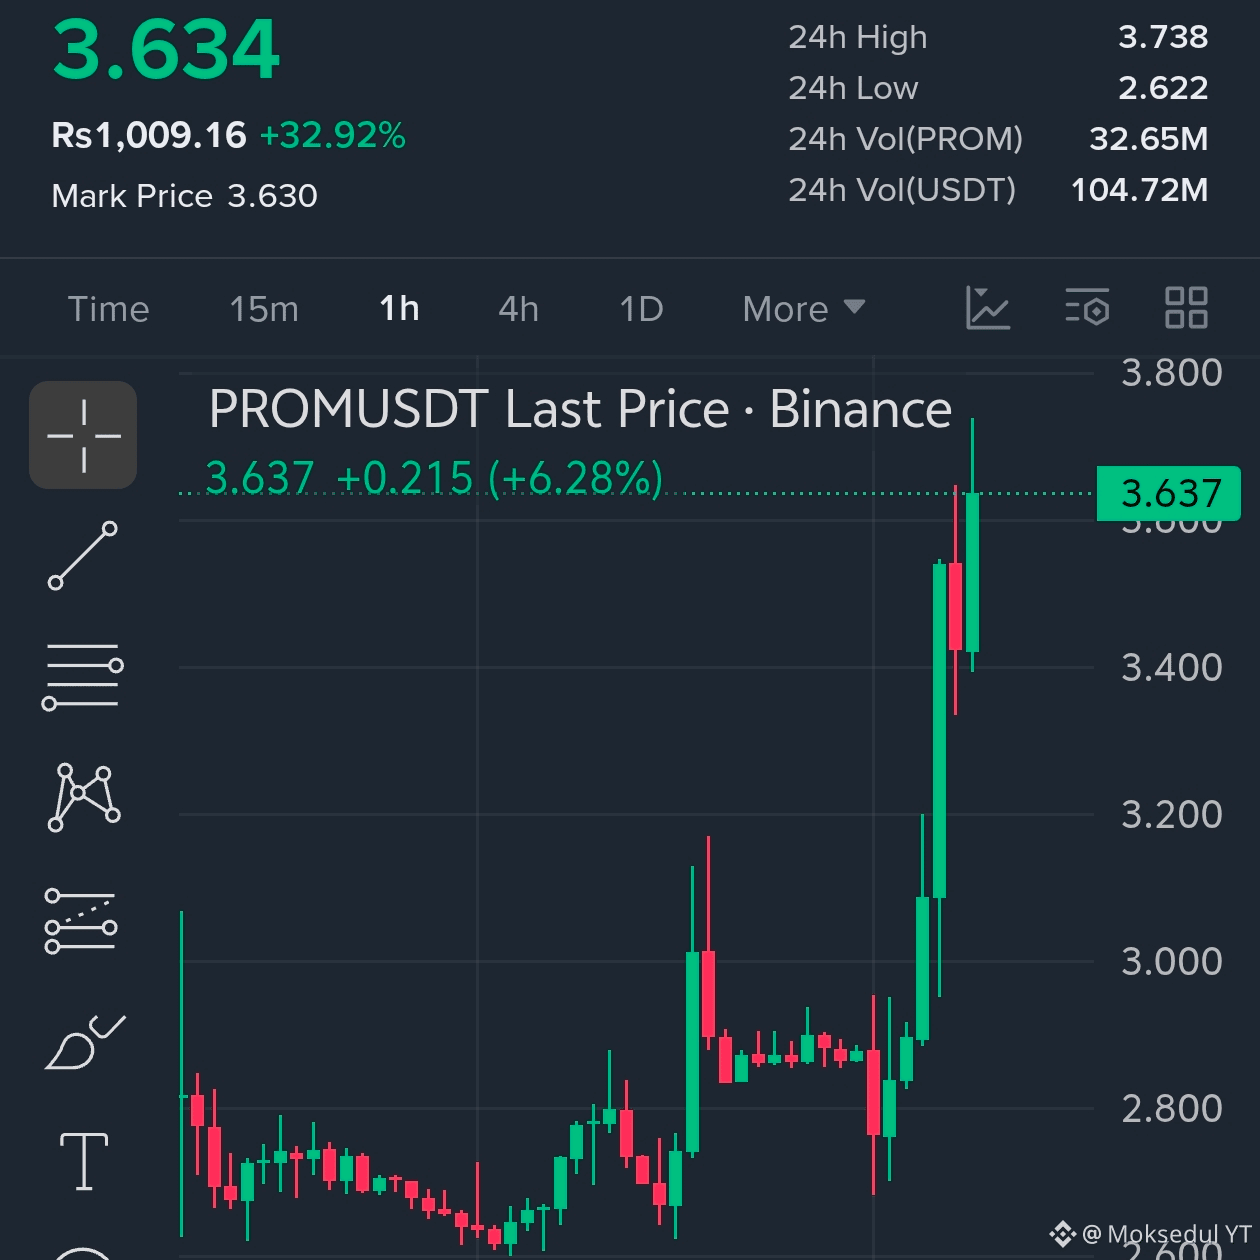Screen dimensions: 1260x1260
Task: Click the 3.800 price axis label
Action: click(x=1172, y=373)
